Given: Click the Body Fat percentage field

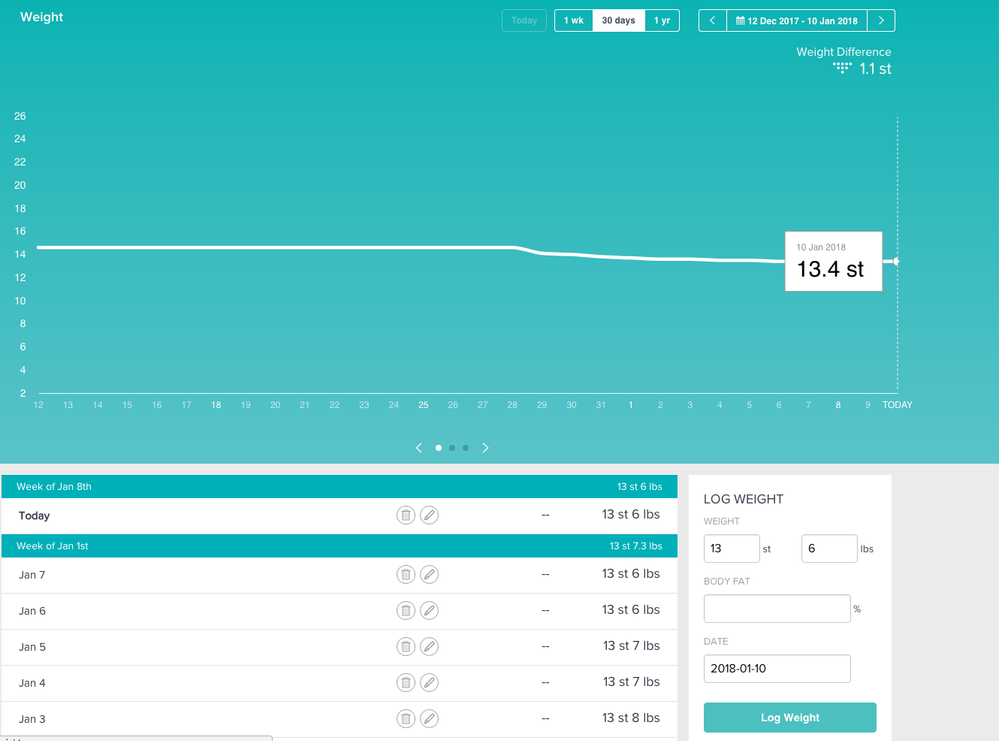Looking at the screenshot, I should [777, 609].
